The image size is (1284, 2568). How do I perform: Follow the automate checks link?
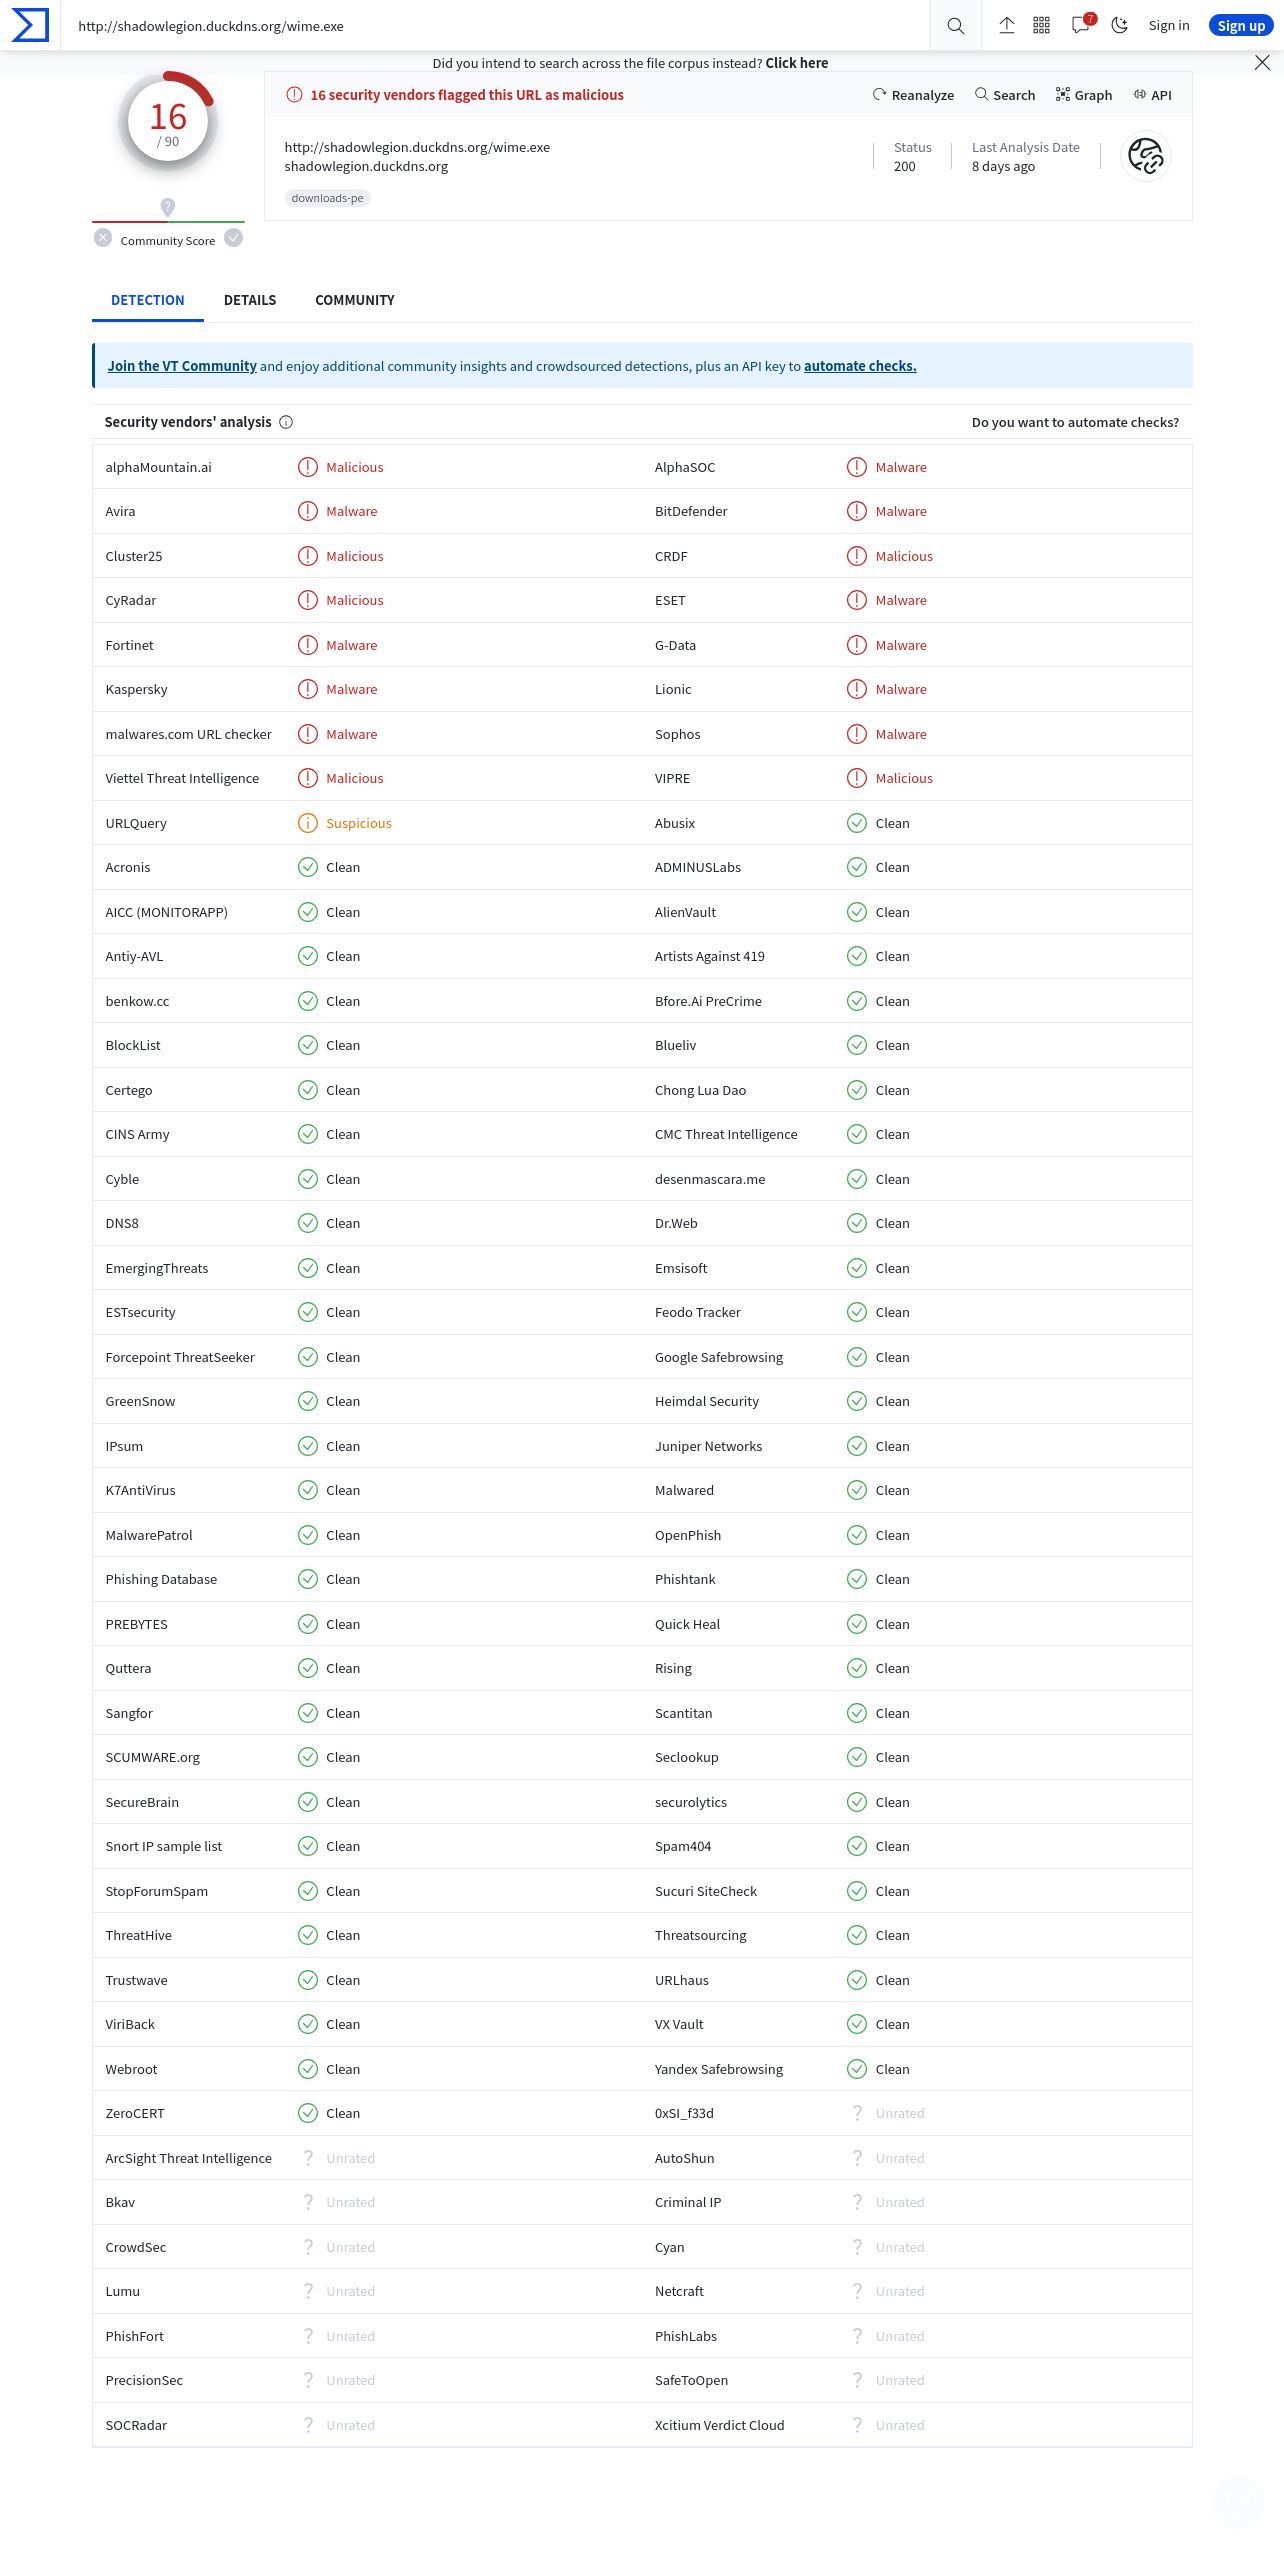click(x=860, y=366)
